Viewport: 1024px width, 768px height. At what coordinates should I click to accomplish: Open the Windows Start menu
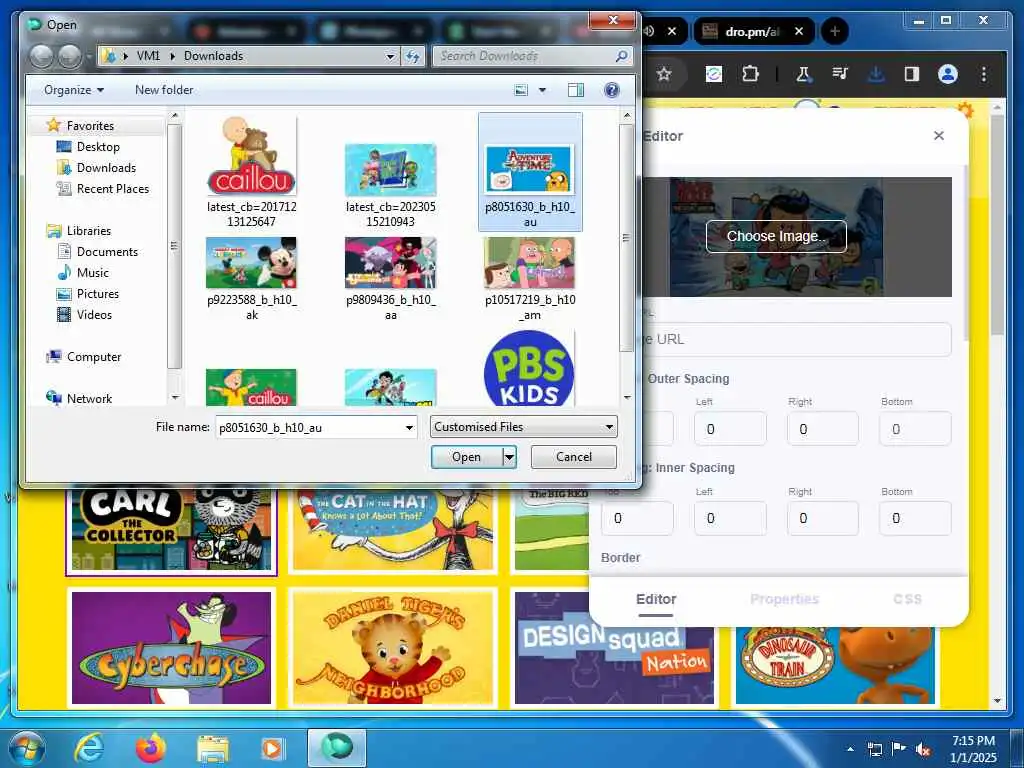click(x=26, y=748)
